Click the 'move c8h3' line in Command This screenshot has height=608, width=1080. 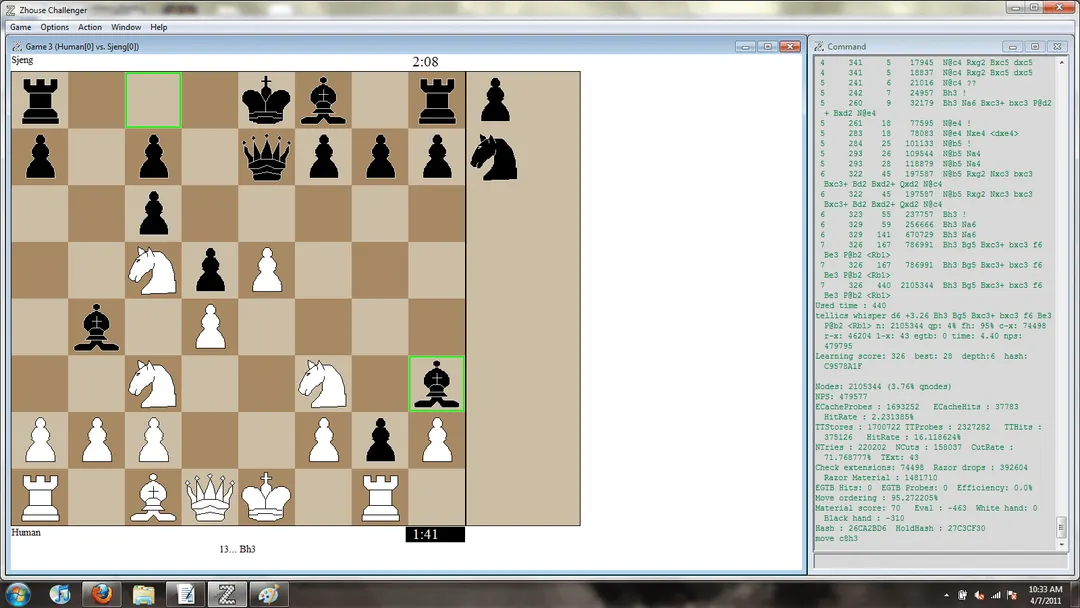click(x=837, y=538)
